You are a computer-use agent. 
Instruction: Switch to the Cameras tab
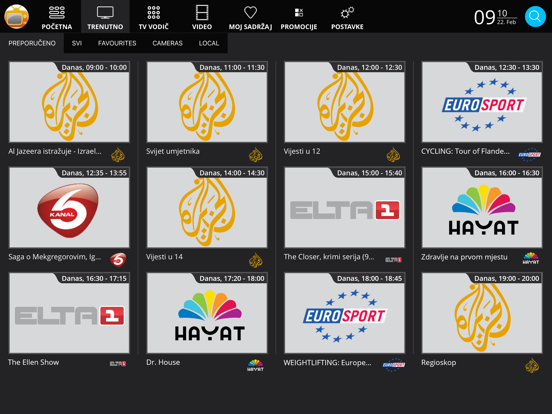[x=167, y=43]
